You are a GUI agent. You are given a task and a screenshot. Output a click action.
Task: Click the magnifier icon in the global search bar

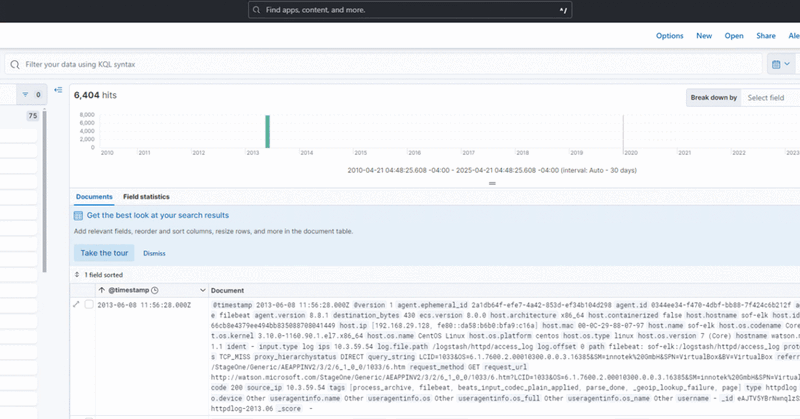point(256,10)
